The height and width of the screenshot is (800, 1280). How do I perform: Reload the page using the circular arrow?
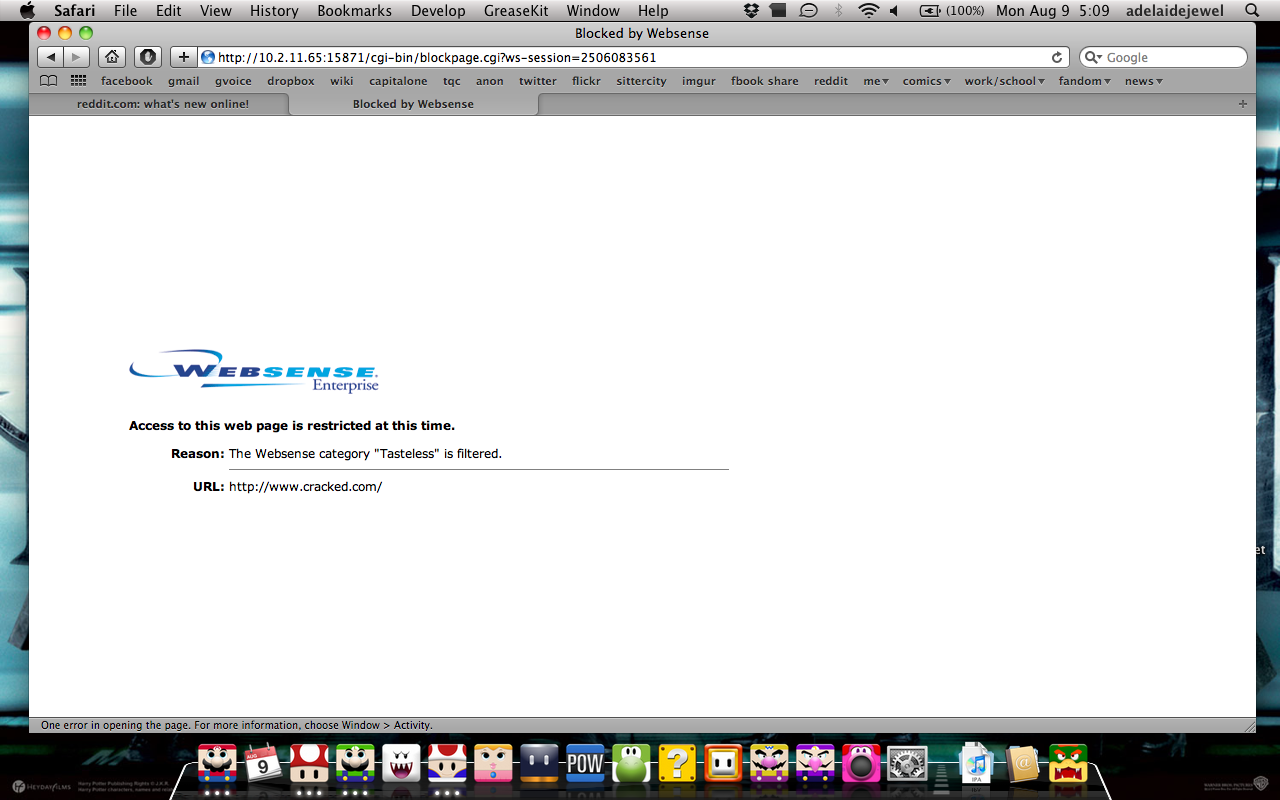1057,58
